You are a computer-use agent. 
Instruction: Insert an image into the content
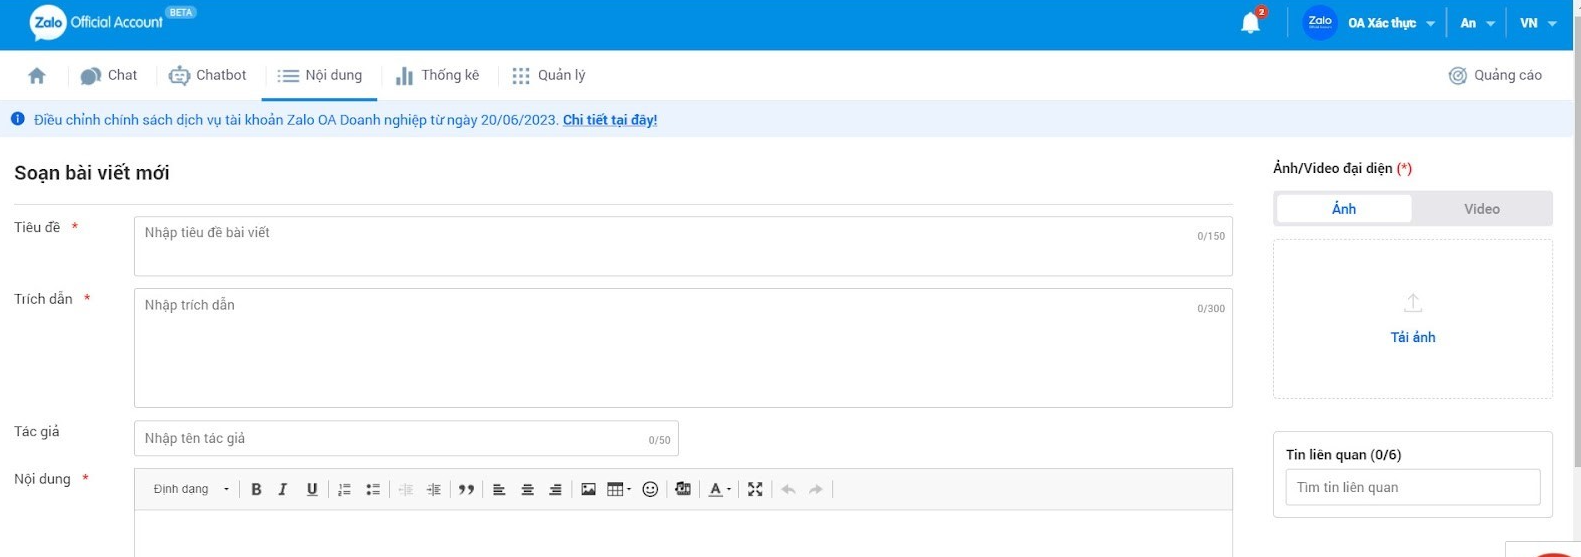click(x=588, y=489)
